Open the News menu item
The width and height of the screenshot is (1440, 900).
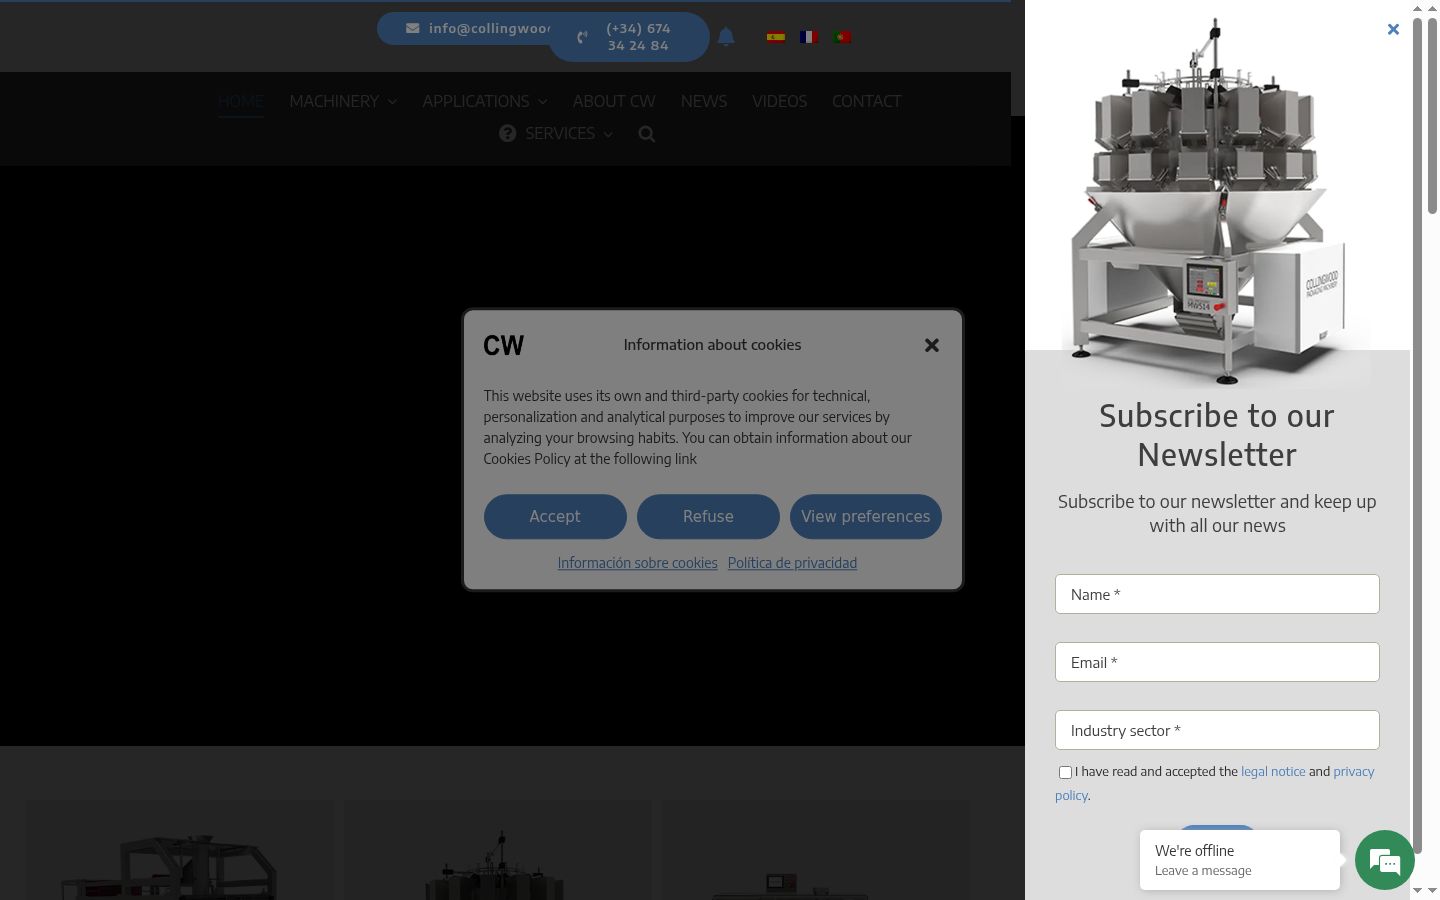tap(704, 101)
